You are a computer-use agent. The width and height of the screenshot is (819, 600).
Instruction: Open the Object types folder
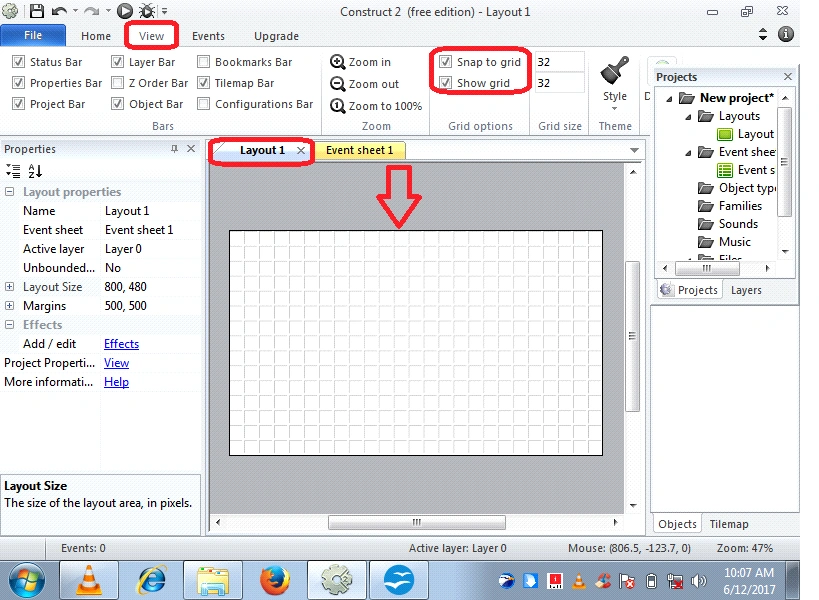[736, 188]
